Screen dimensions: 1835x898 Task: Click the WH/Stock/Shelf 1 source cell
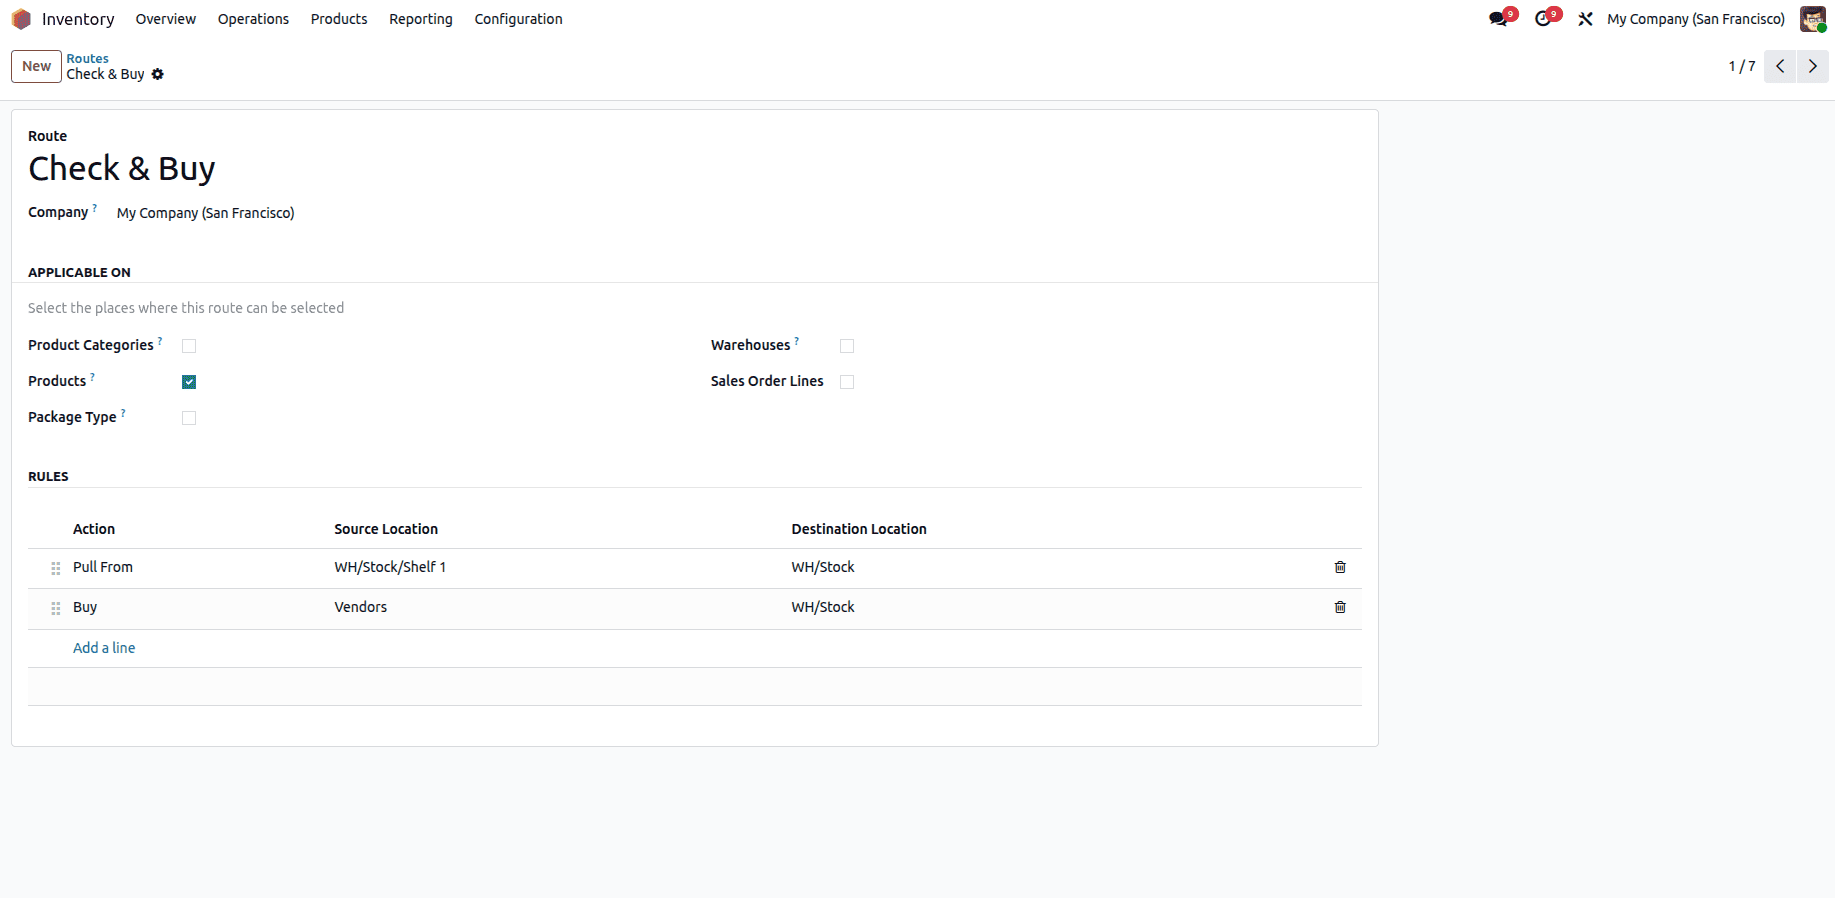tap(390, 567)
